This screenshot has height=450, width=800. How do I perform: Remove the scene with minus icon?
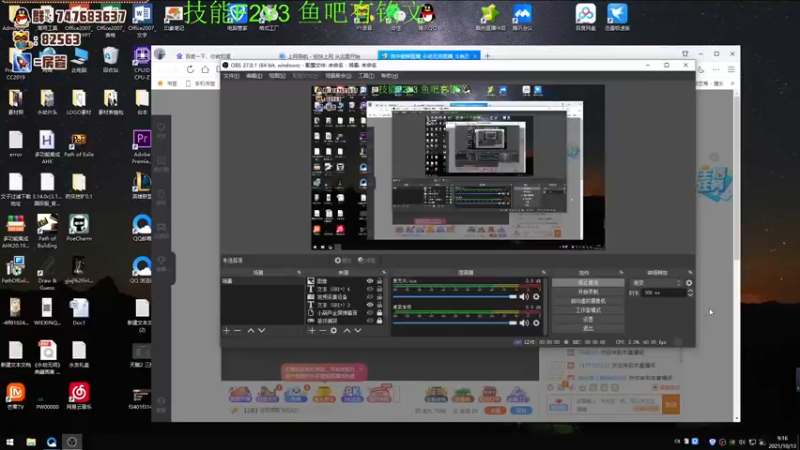(x=237, y=331)
